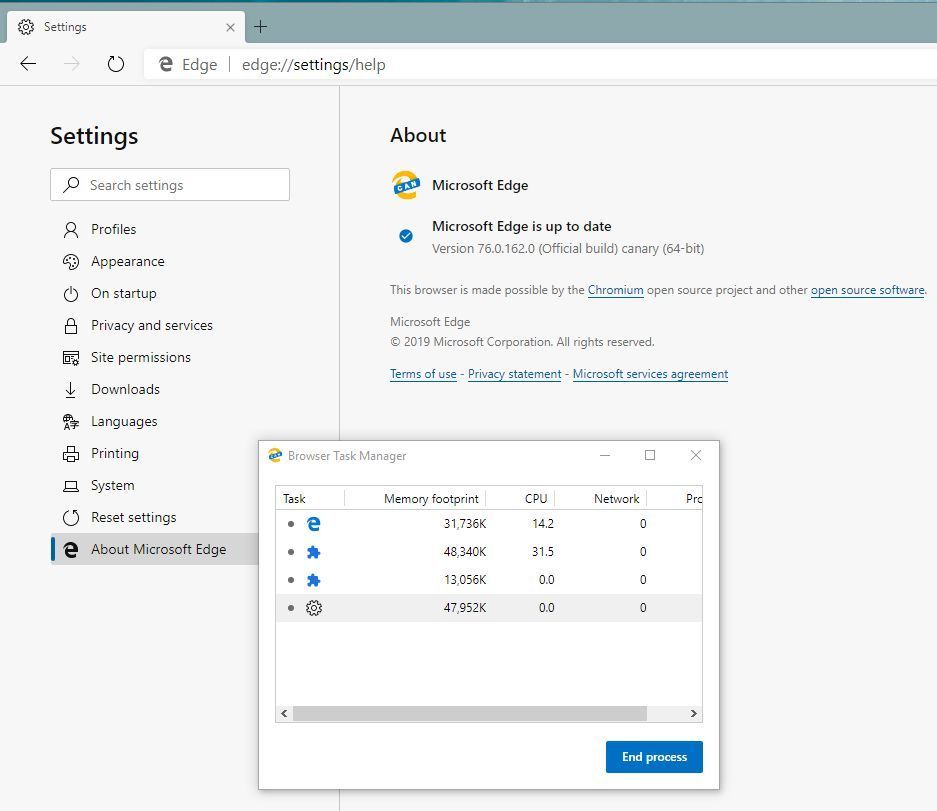The width and height of the screenshot is (937, 811).
Task: Select the Settings tab
Action: pyautogui.click(x=125, y=27)
